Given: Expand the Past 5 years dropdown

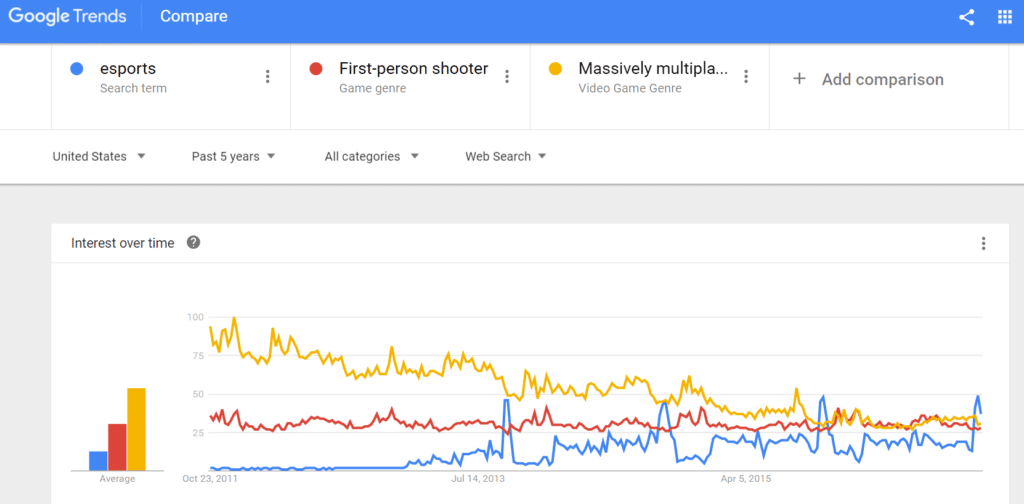Looking at the screenshot, I should [234, 157].
